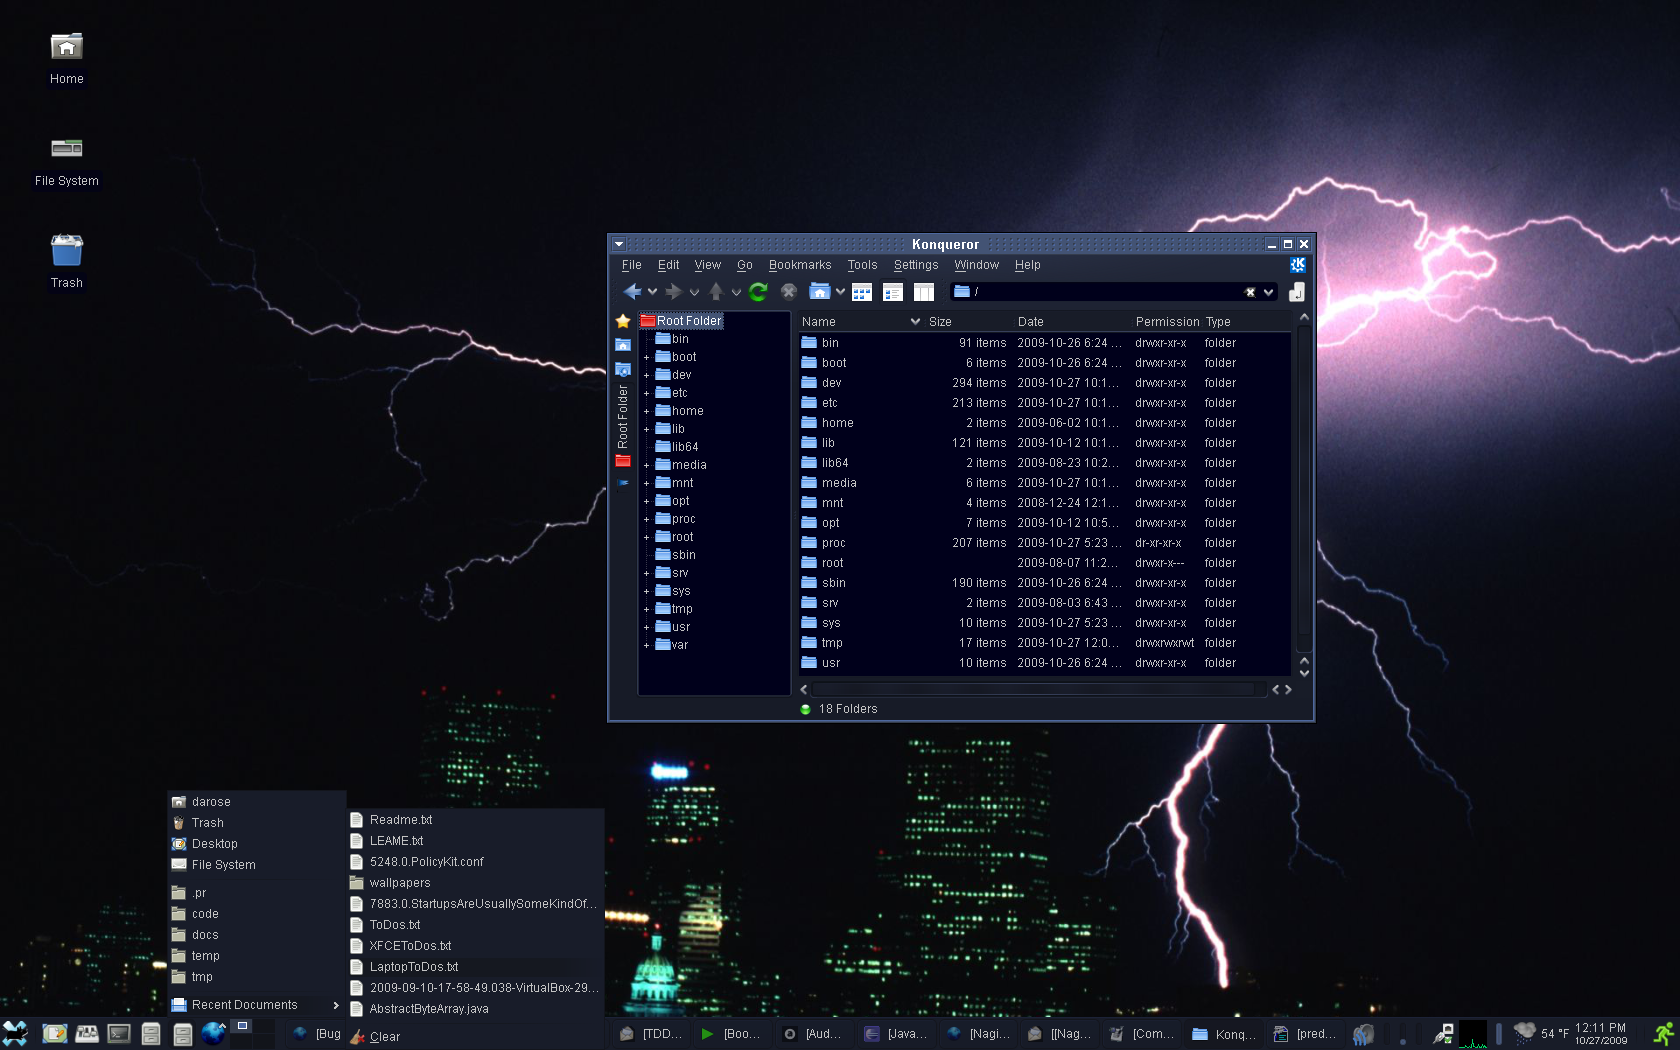Open the Bookmarks sidebar star tab
Image resolution: width=1680 pixels, height=1050 pixels.
coord(623,321)
